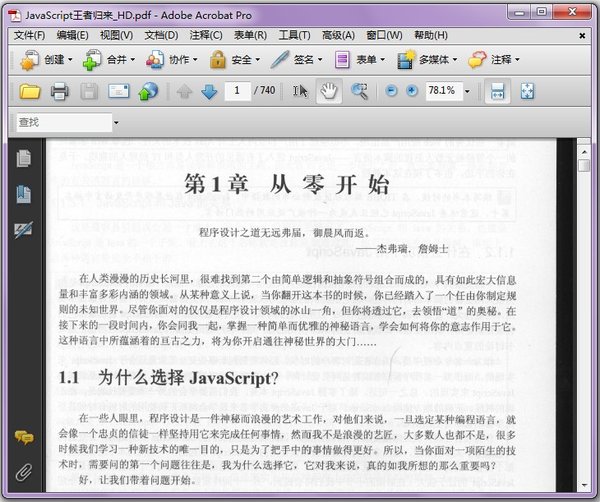Open a file with the folder icon
The width and height of the screenshot is (600, 502).
(x=30, y=91)
